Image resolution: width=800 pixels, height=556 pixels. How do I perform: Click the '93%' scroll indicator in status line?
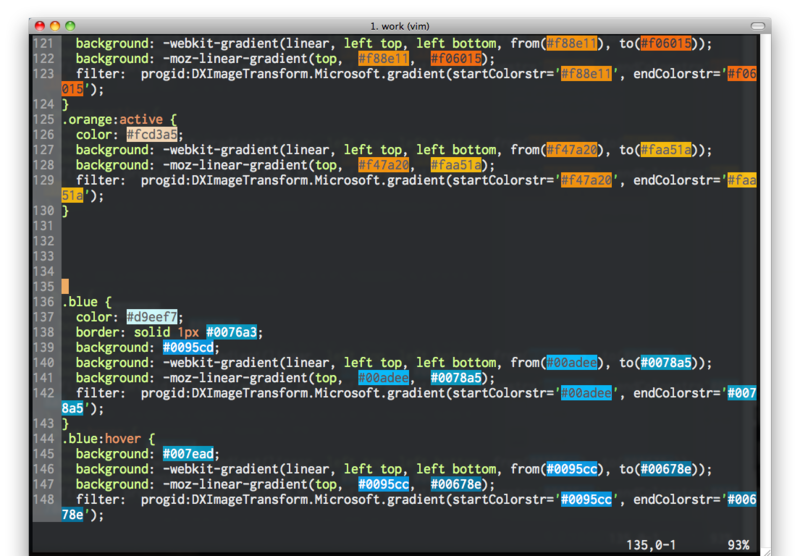pyautogui.click(x=738, y=545)
